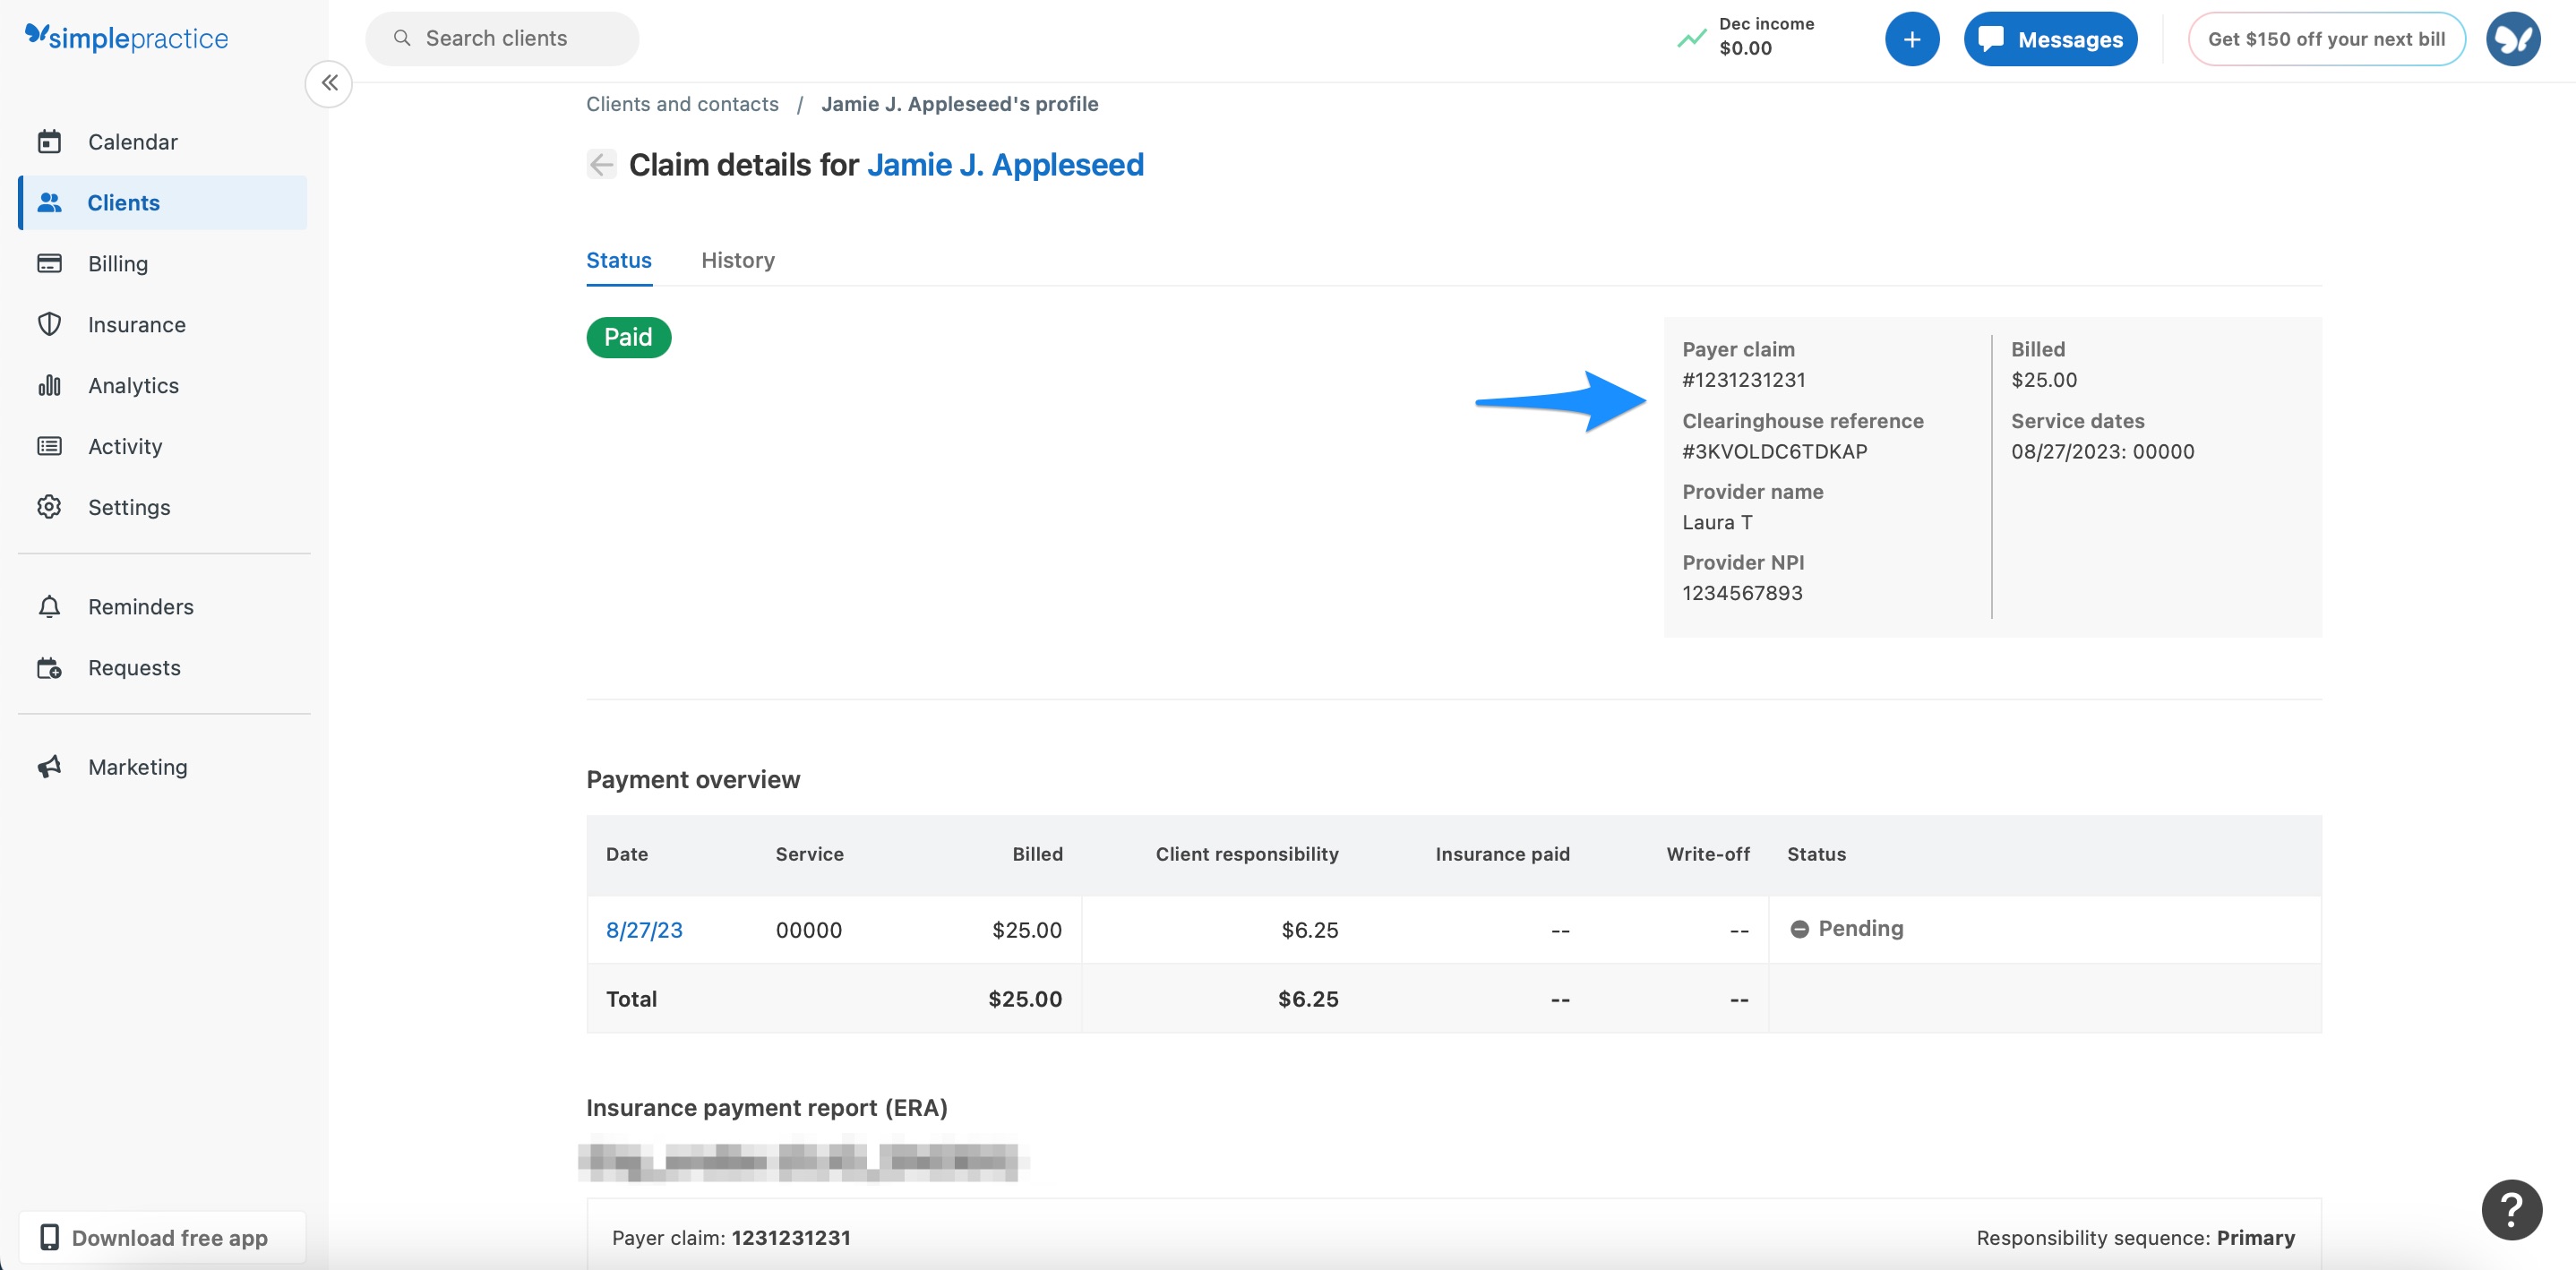Screen dimensions: 2576x1270
Task: Open Messages
Action: 2050,39
